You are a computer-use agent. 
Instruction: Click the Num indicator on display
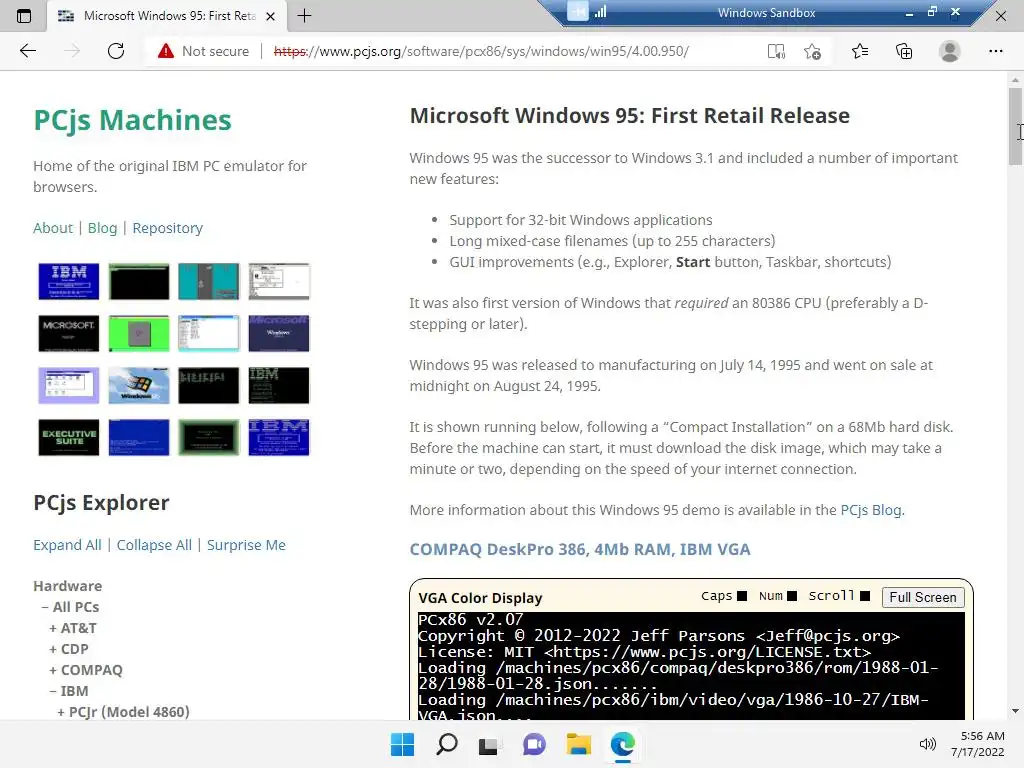click(778, 596)
